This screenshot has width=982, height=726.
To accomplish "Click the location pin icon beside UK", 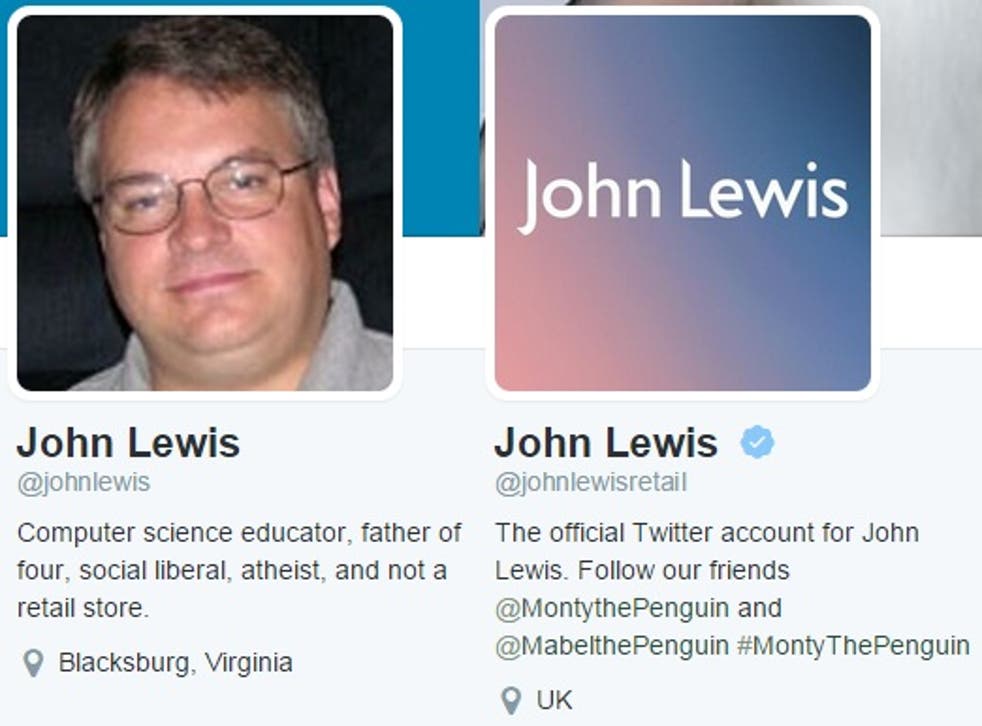I will coord(511,700).
